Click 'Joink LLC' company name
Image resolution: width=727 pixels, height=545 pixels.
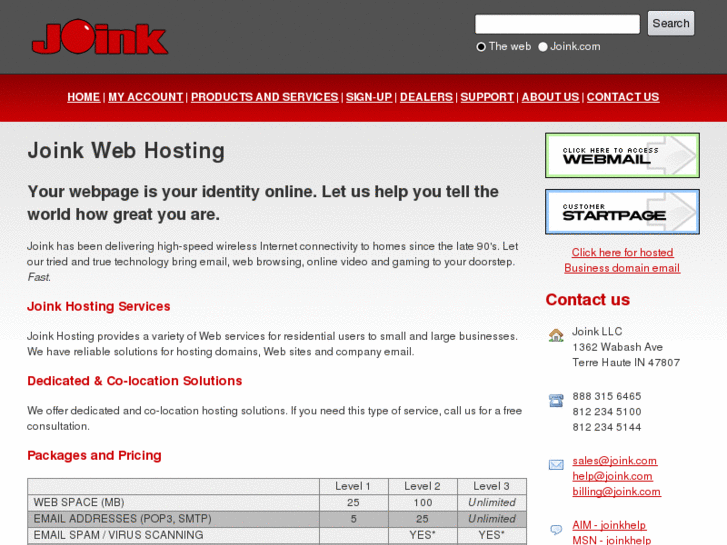[597, 331]
